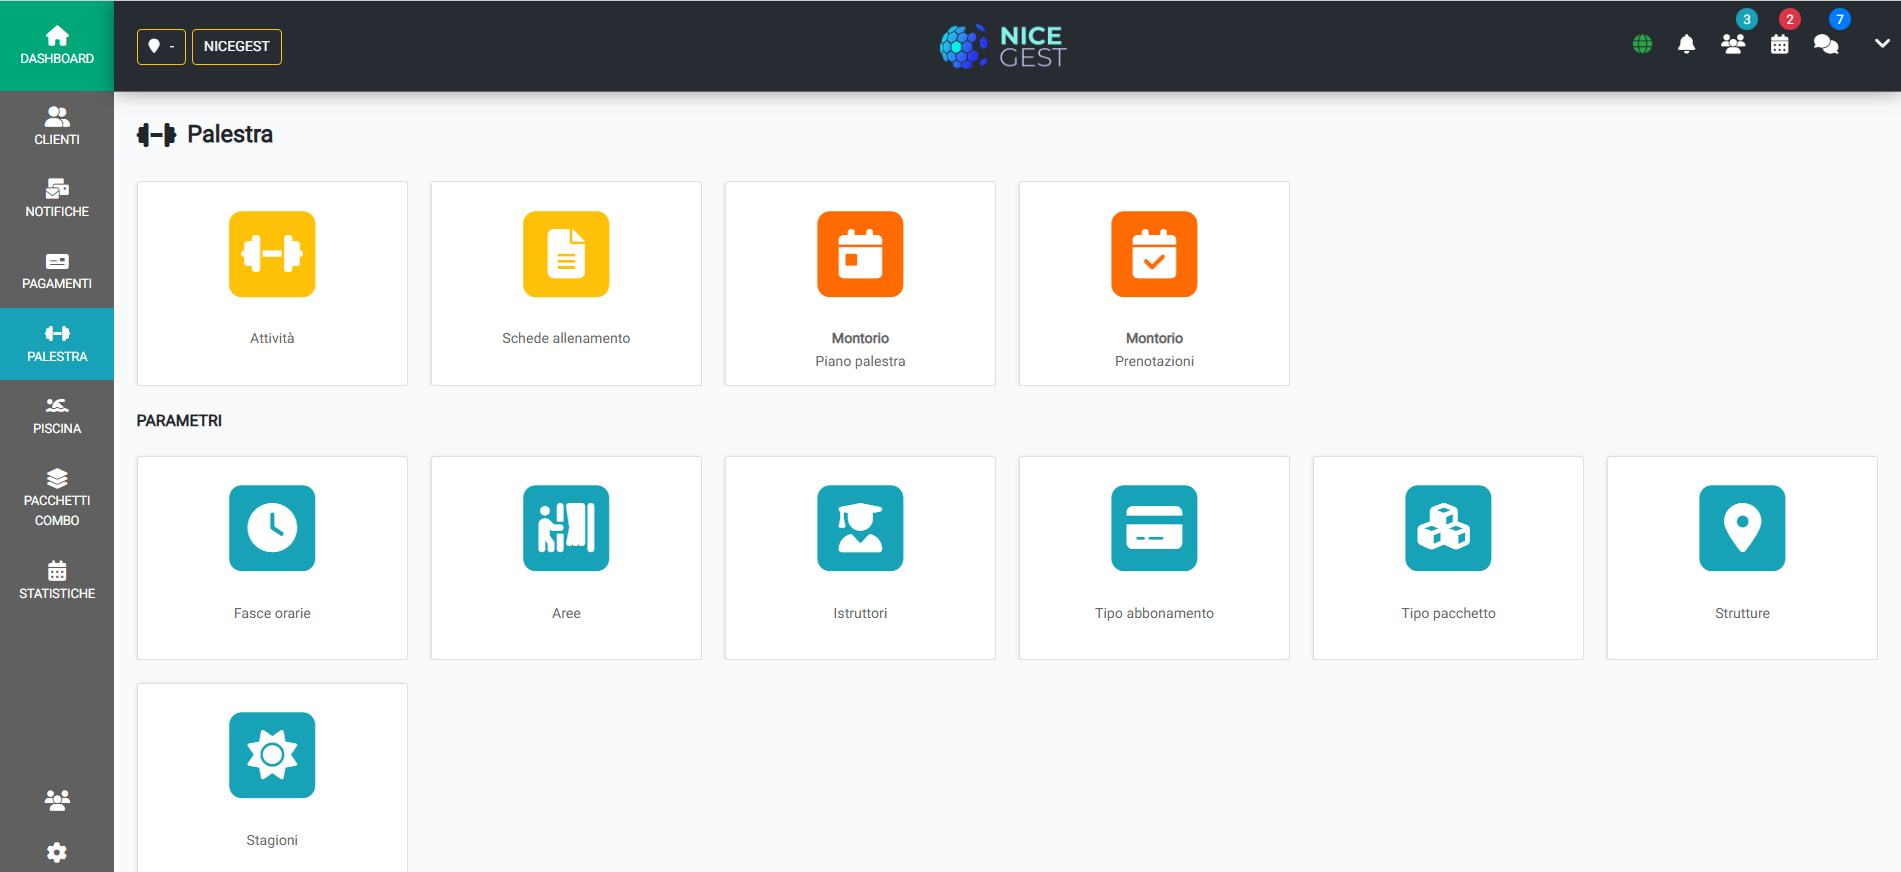
Task: Click the Tipo pacchetto label
Action: 1448,613
